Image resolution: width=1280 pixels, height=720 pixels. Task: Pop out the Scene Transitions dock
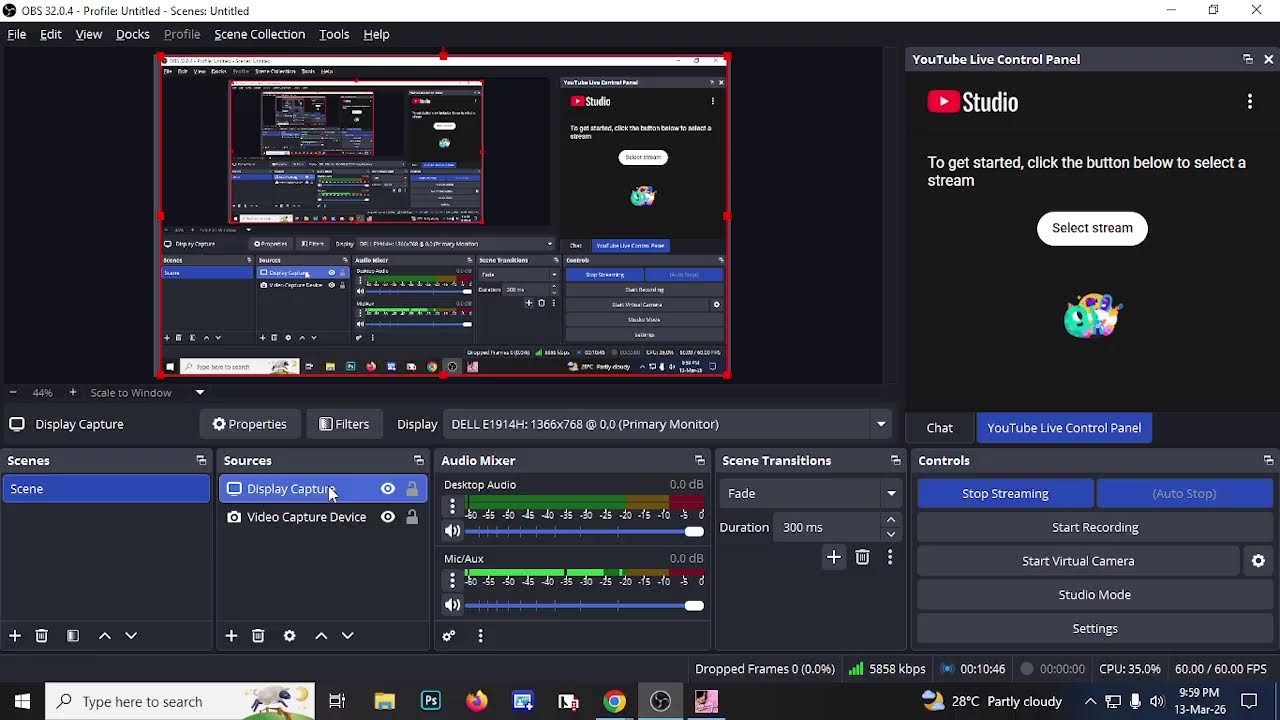pyautogui.click(x=896, y=461)
